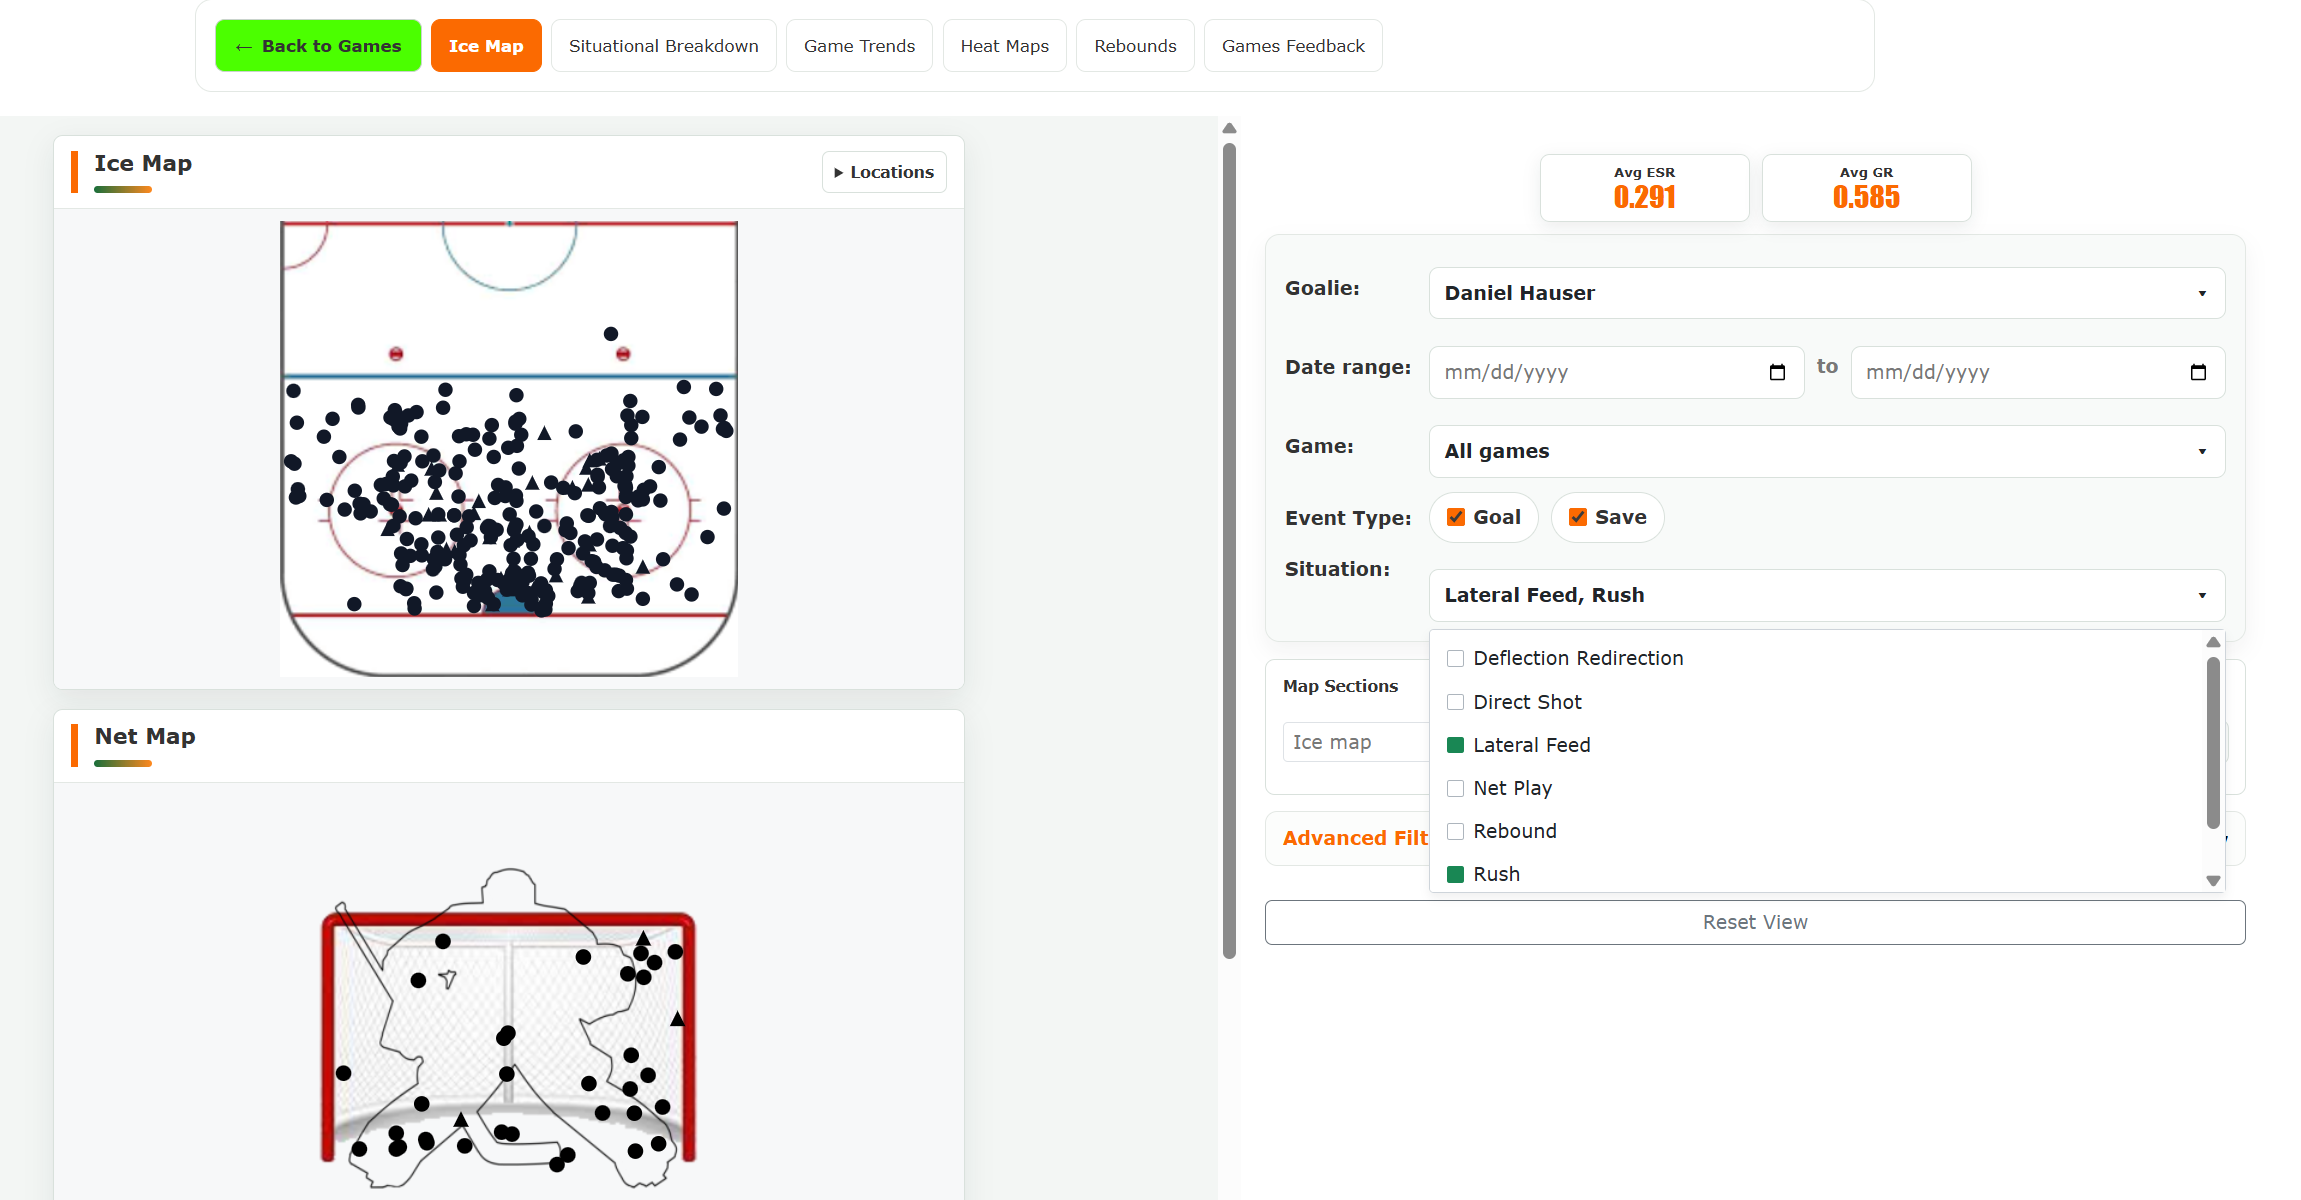The height and width of the screenshot is (1200, 2301).
Task: Open the Rebounds tab
Action: point(1135,46)
